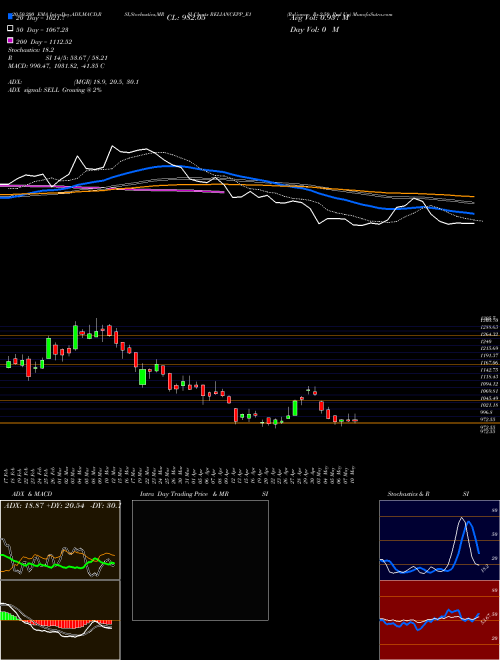The width and height of the screenshot is (500, 660).
Task: Open the ADX indicator chart panel
Action: tap(60, 540)
